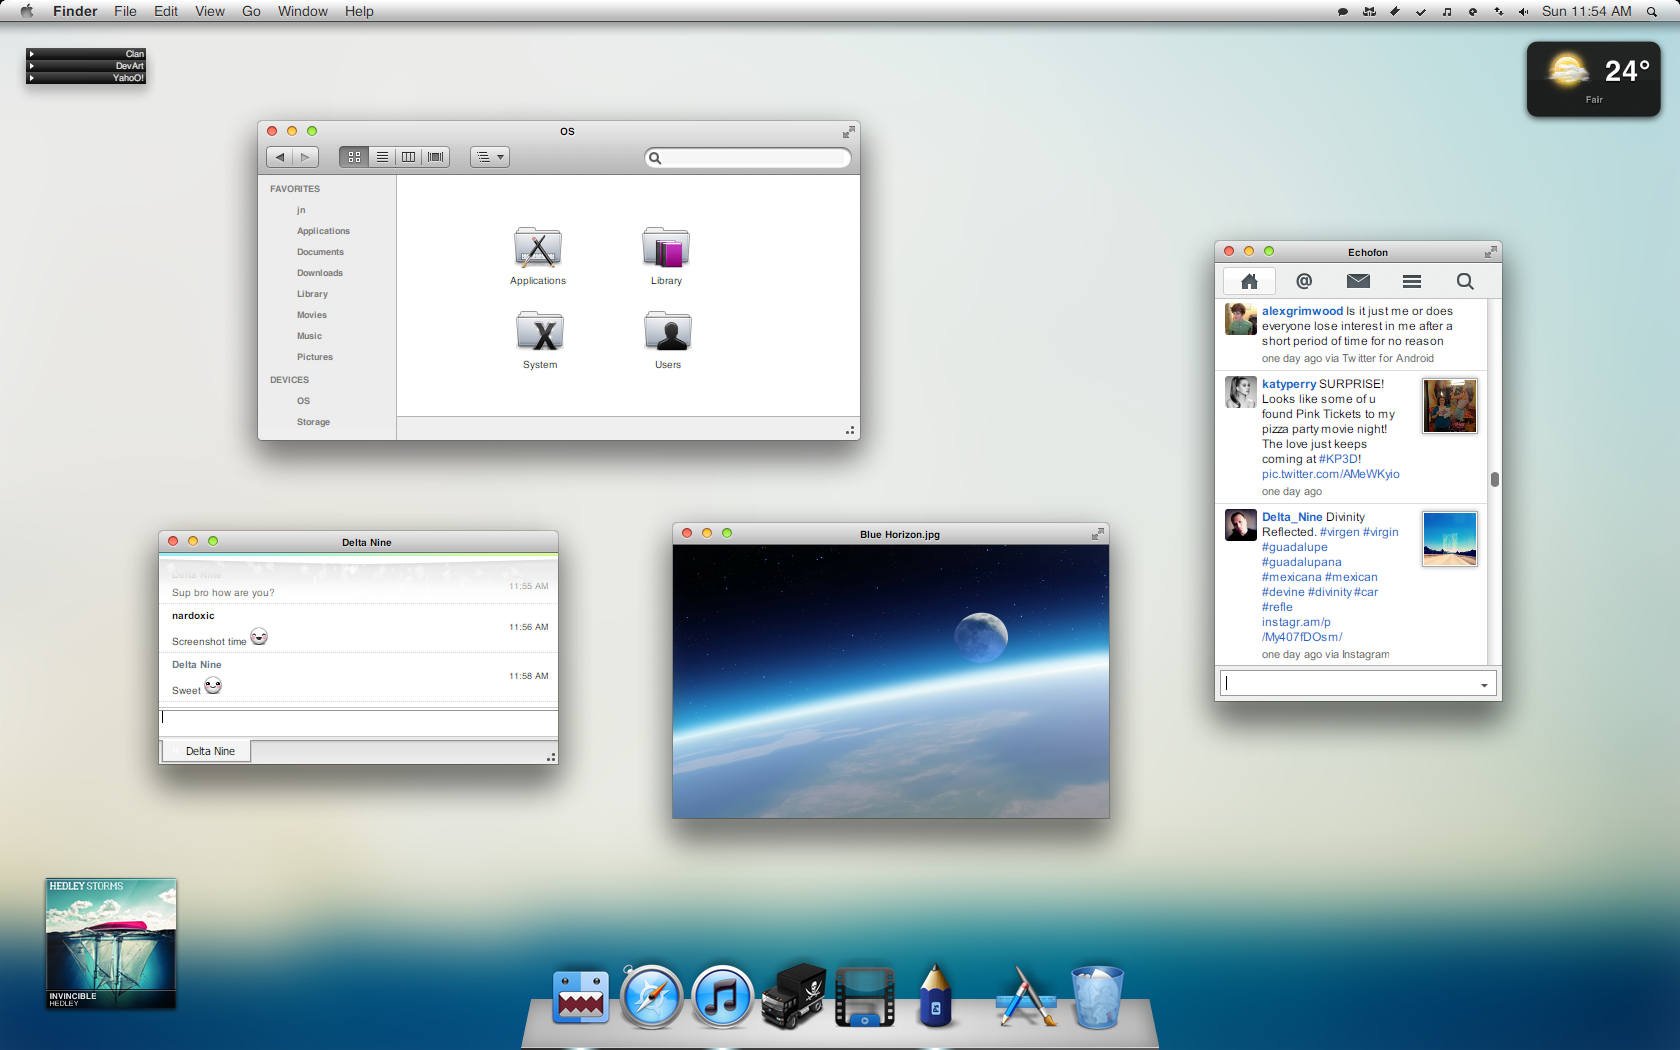1680x1050 pixels.
Task: Open Pictures in Finder sidebar
Action: coord(314,357)
